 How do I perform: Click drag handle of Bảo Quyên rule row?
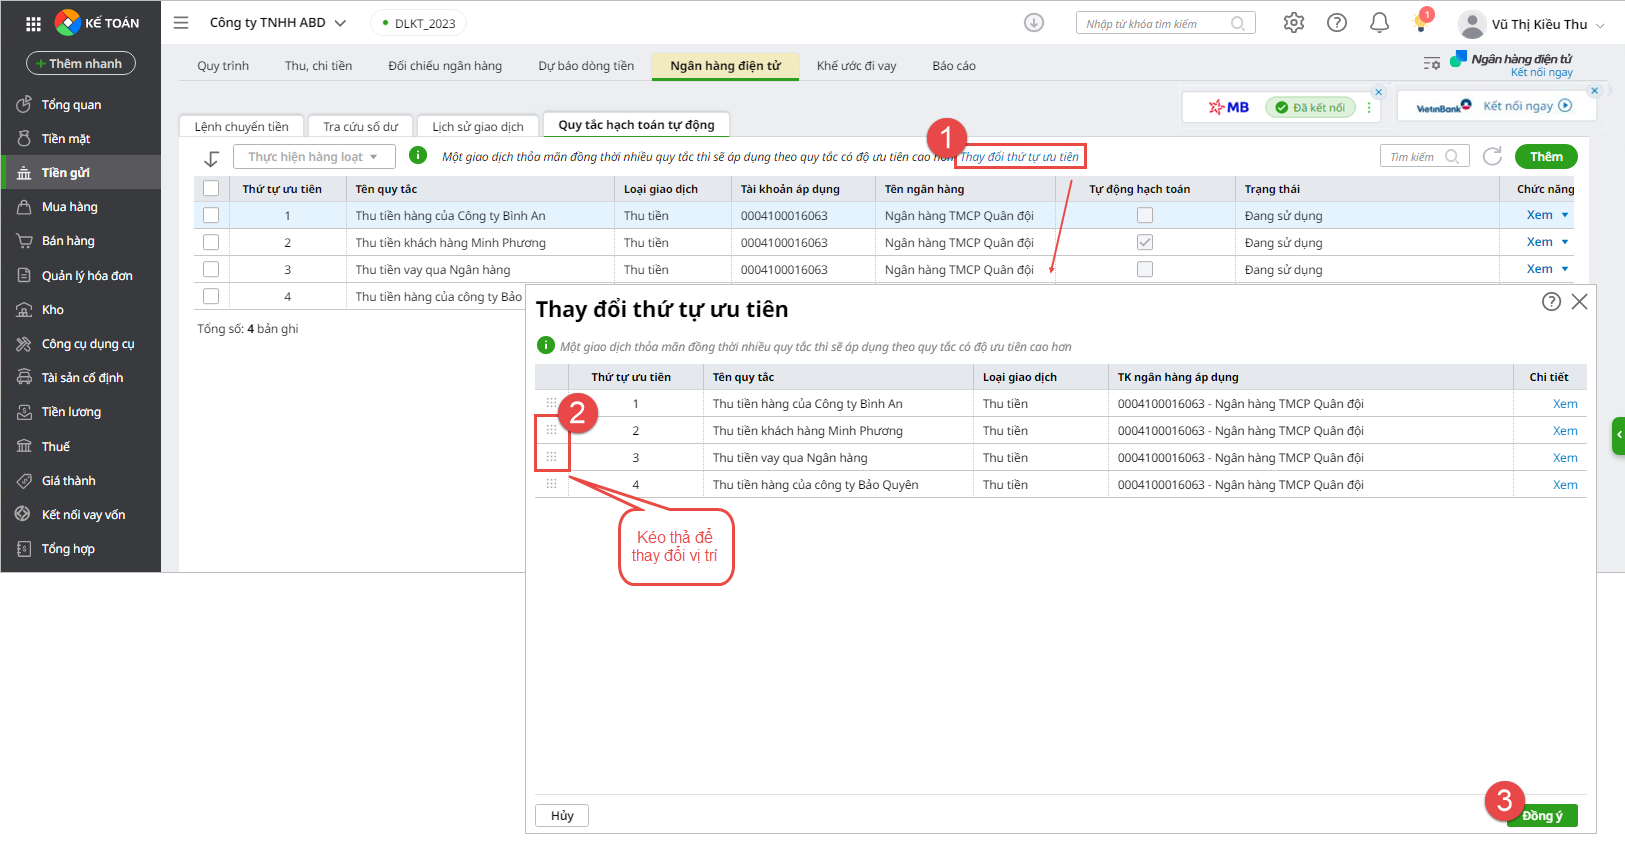pos(551,484)
